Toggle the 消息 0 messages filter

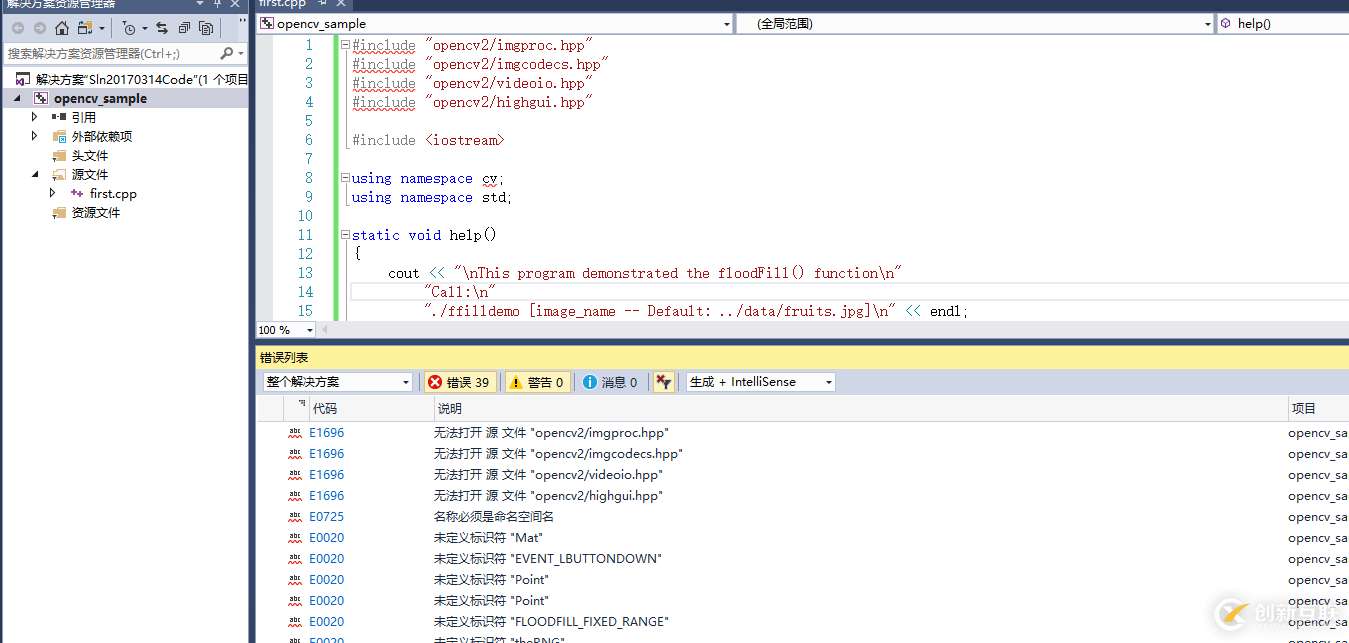(x=610, y=382)
